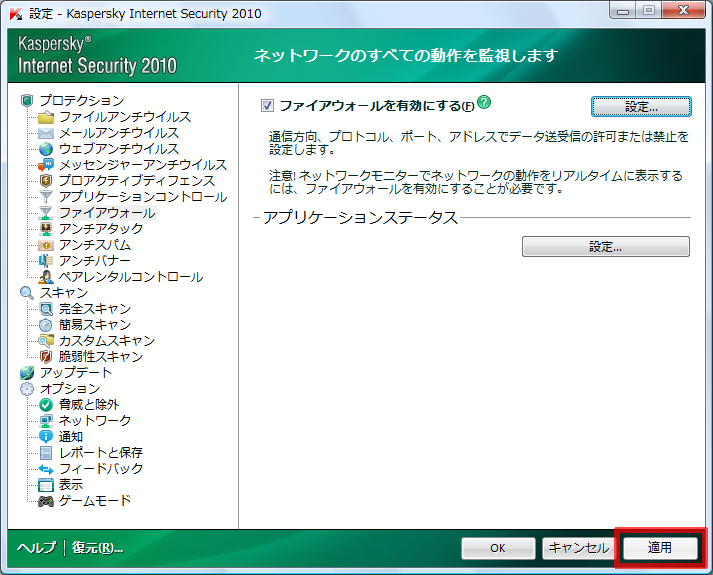Select ゲームモード in the options tree
Image resolution: width=713 pixels, height=575 pixels.
click(94, 501)
